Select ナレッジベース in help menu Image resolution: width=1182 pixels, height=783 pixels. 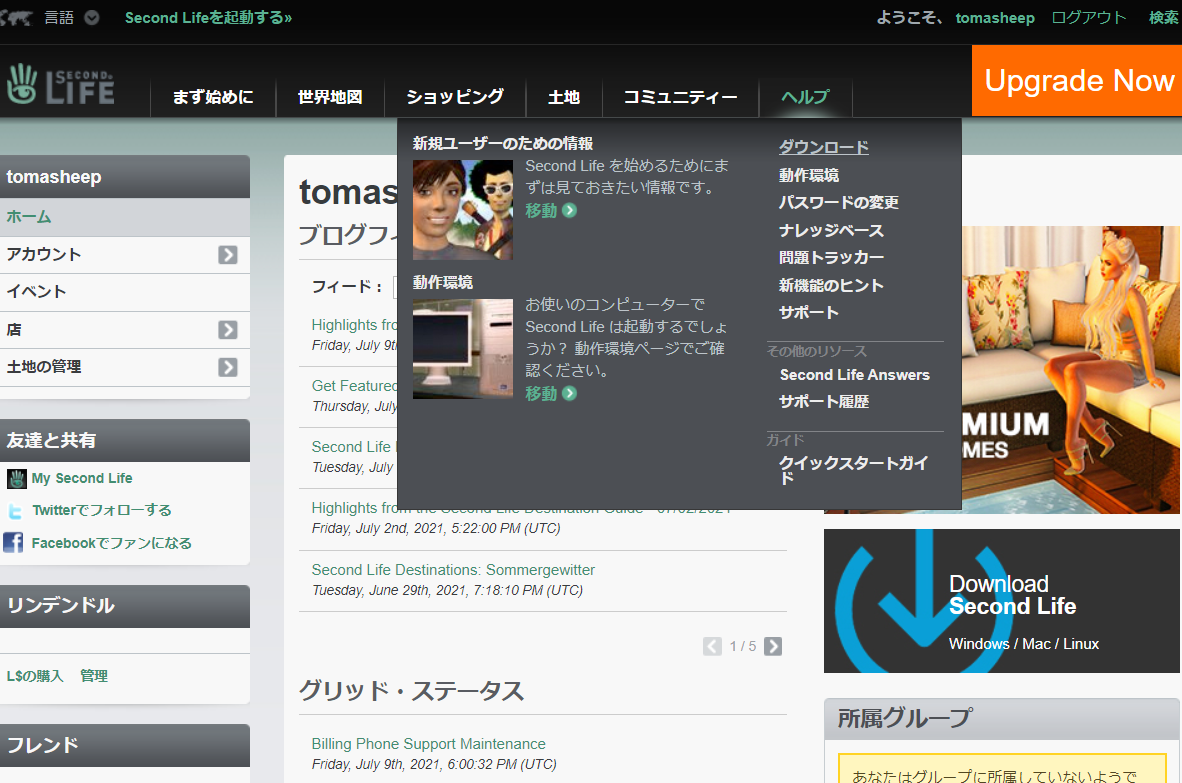(831, 231)
